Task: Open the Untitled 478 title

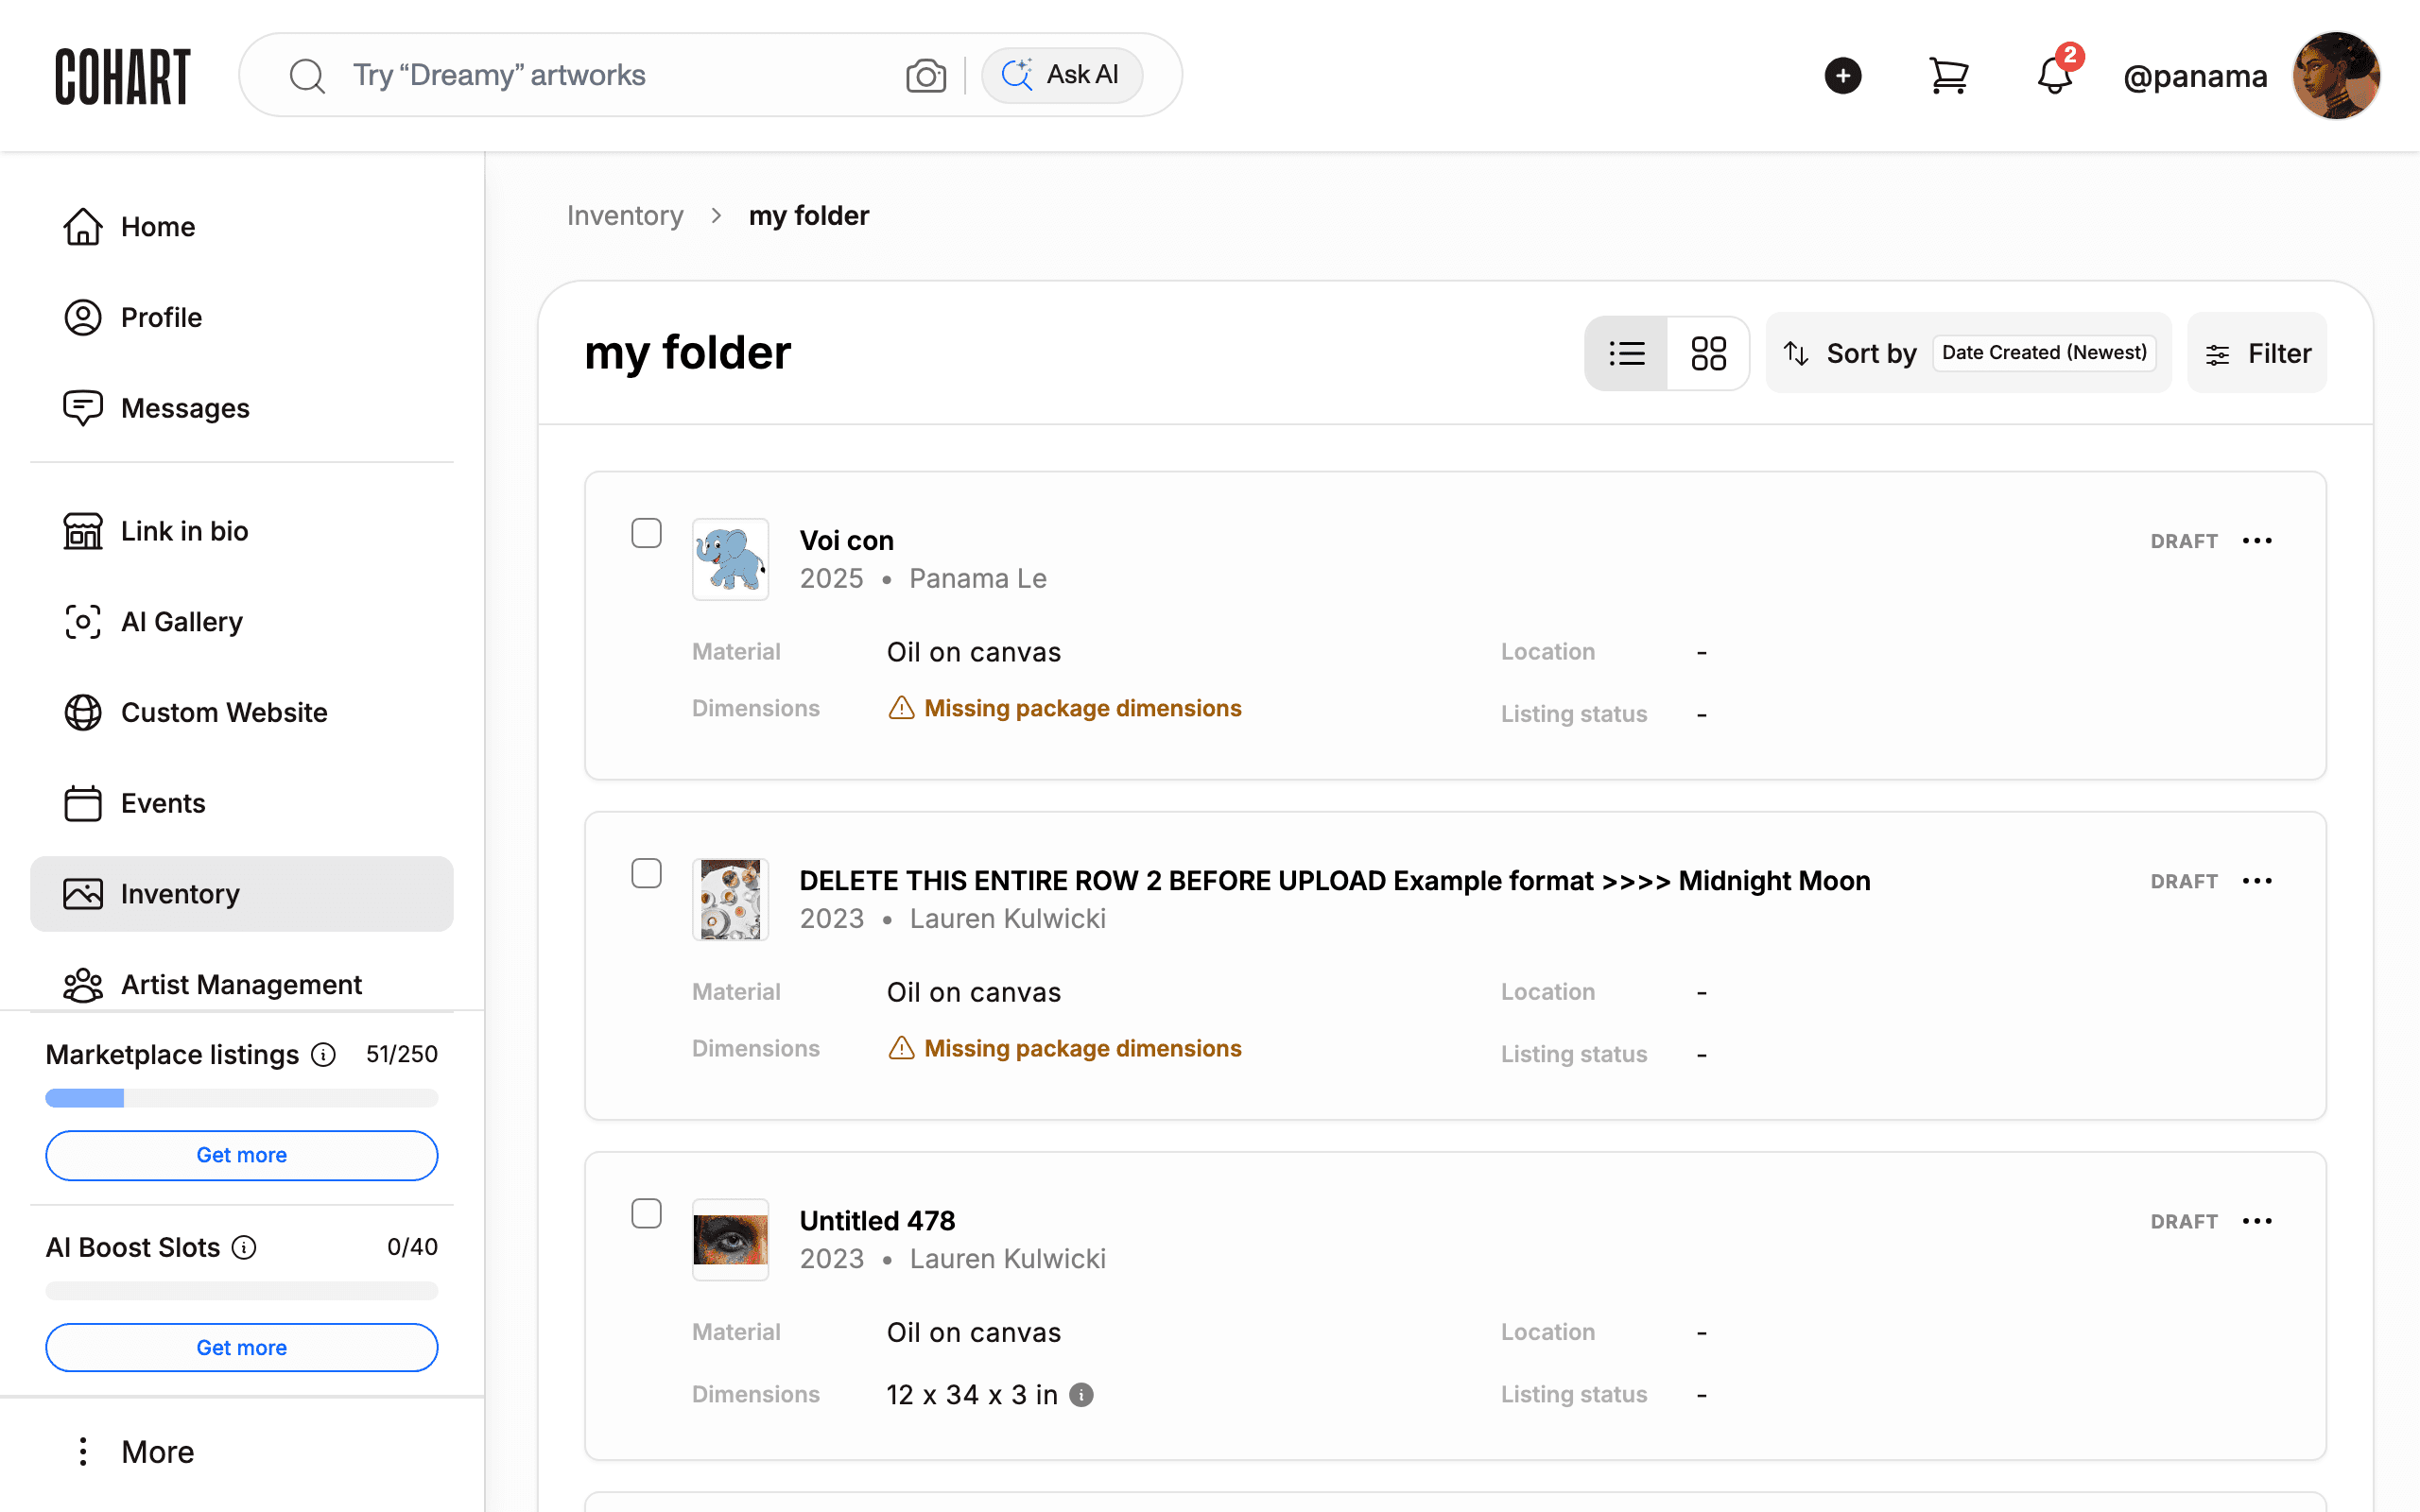Action: (877, 1221)
